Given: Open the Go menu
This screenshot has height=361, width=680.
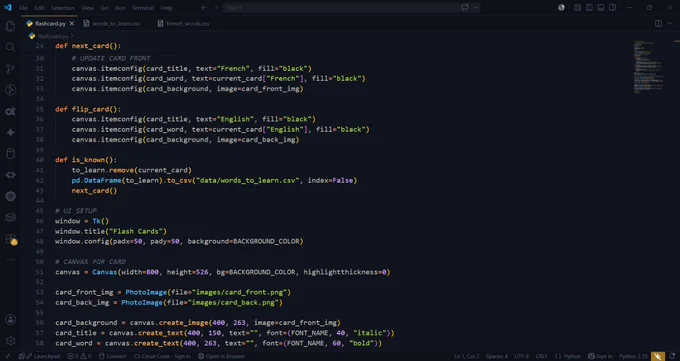Looking at the screenshot, I should coord(104,8).
